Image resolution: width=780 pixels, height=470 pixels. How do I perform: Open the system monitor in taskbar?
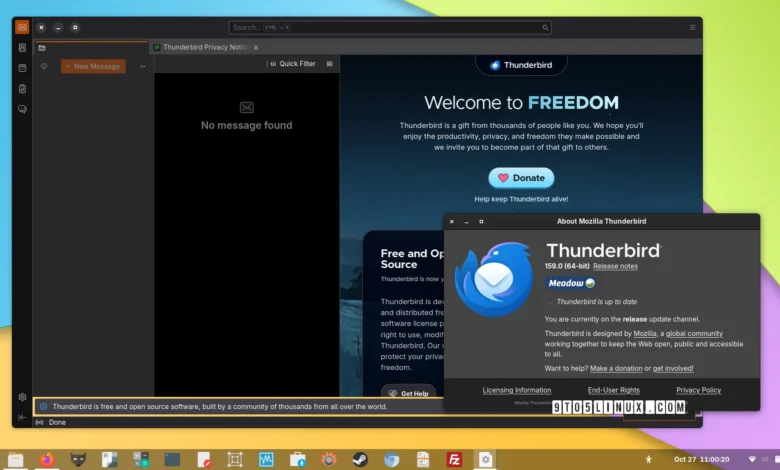[x=266, y=460]
